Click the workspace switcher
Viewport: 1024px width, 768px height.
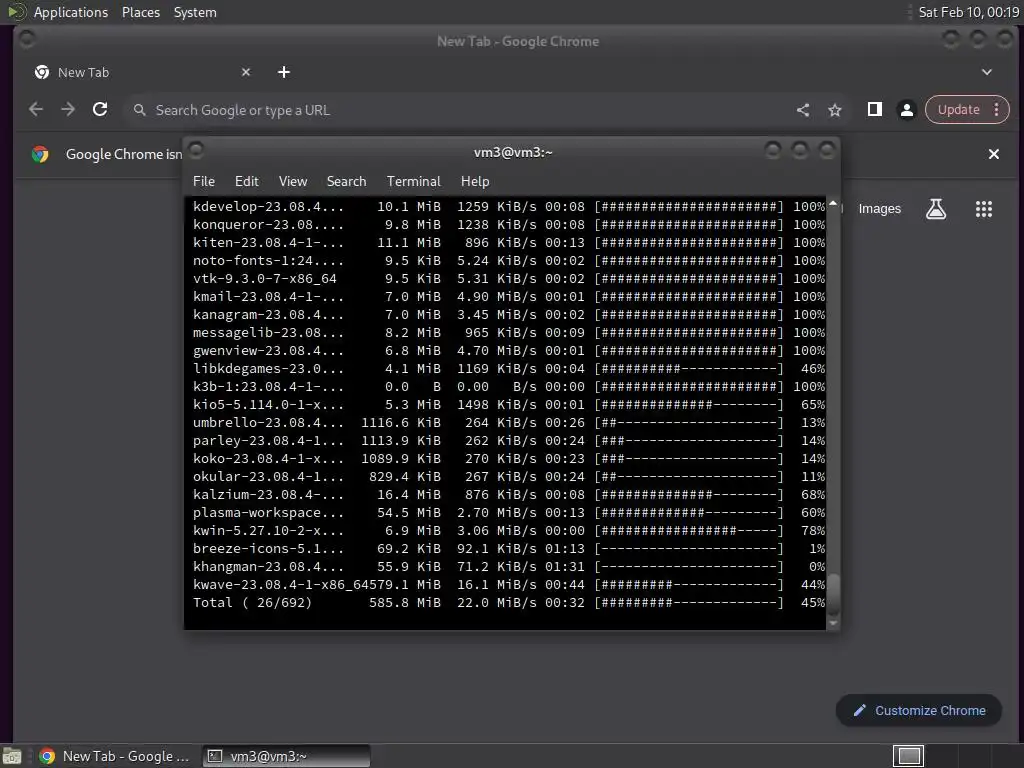(x=908, y=756)
